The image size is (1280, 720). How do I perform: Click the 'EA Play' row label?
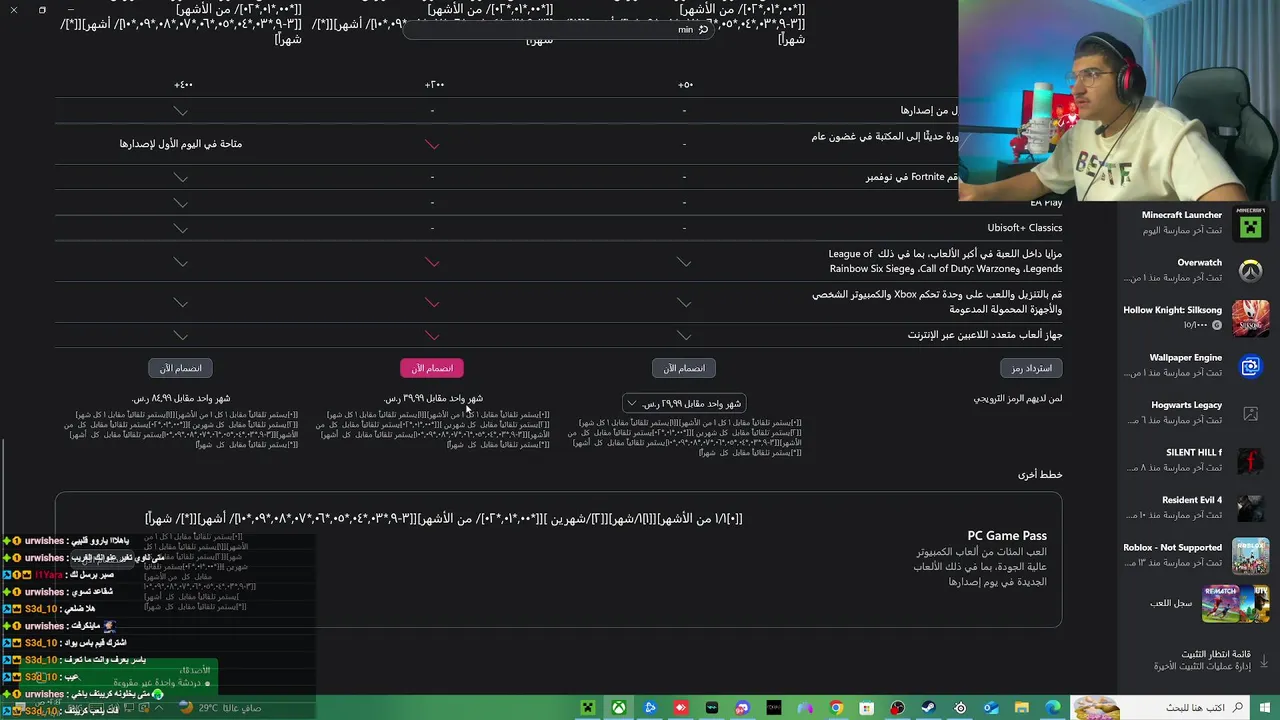pos(1046,203)
